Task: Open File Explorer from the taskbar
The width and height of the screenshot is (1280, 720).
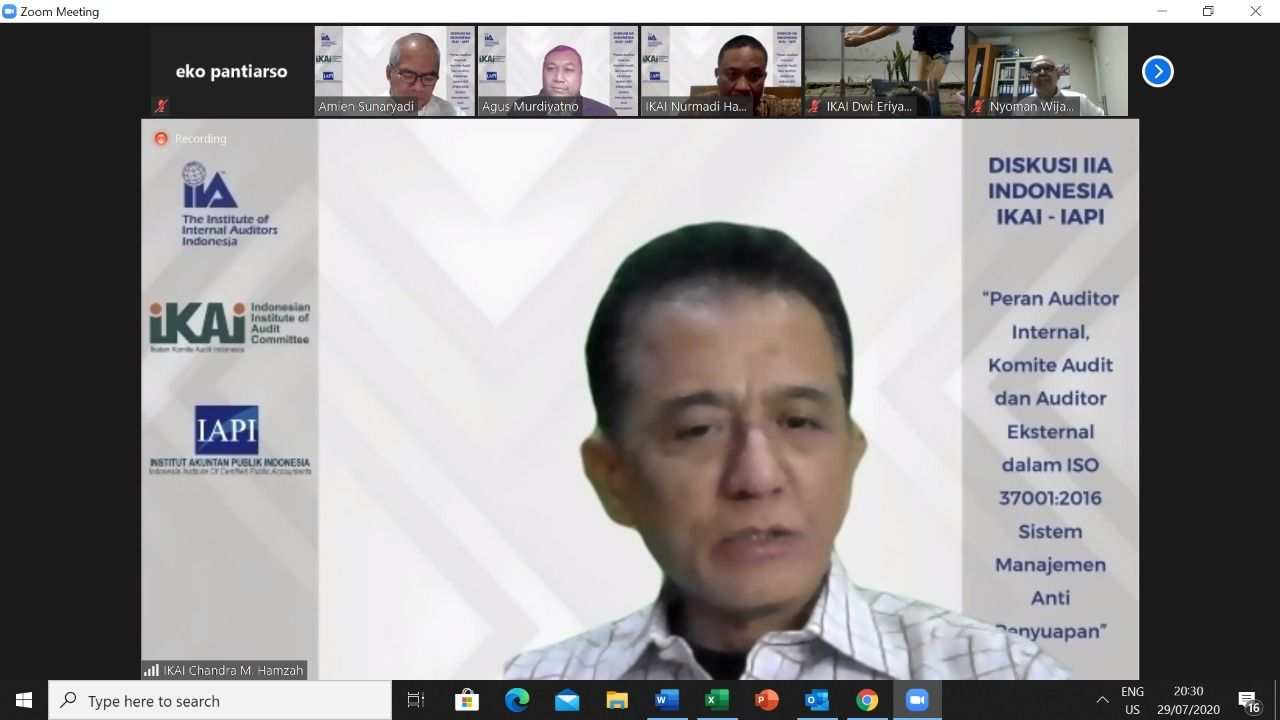Action: coord(617,700)
